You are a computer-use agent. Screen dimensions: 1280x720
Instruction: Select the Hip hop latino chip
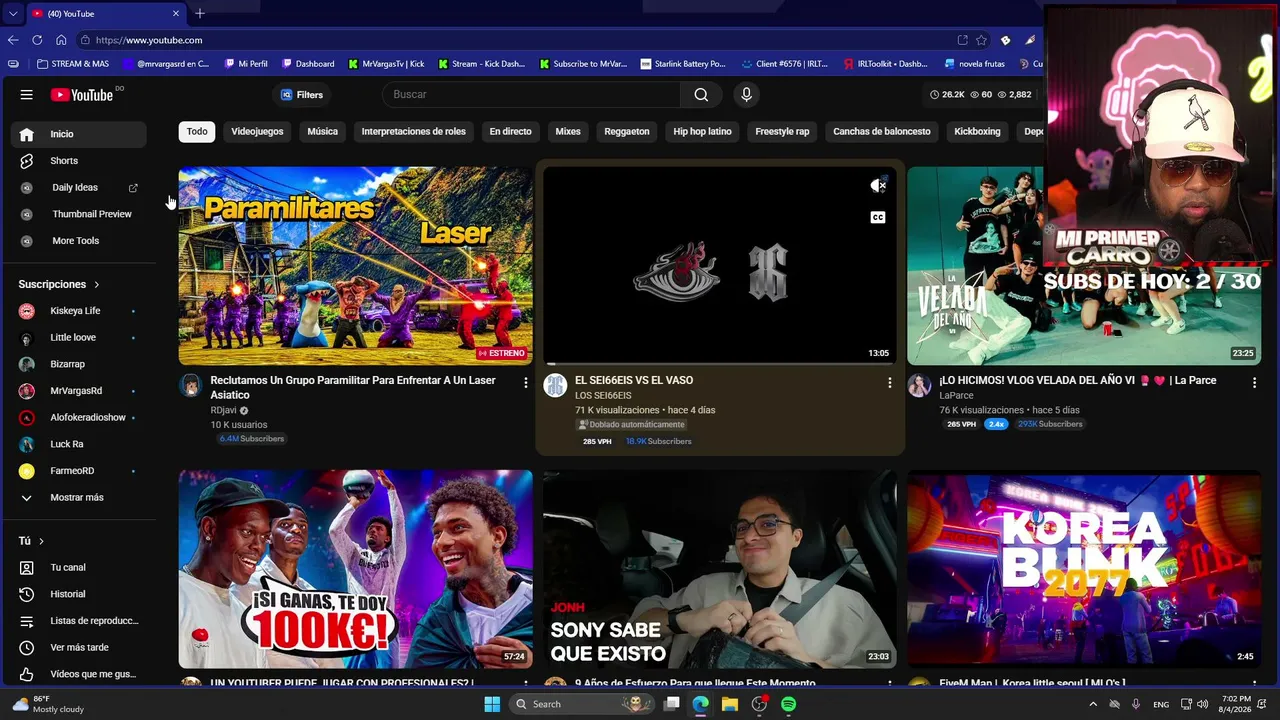point(702,132)
